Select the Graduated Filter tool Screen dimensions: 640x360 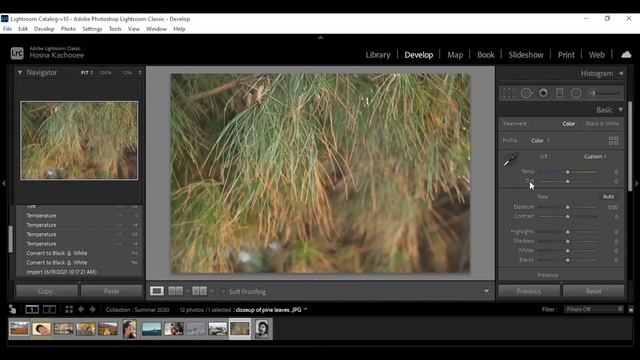tap(560, 93)
